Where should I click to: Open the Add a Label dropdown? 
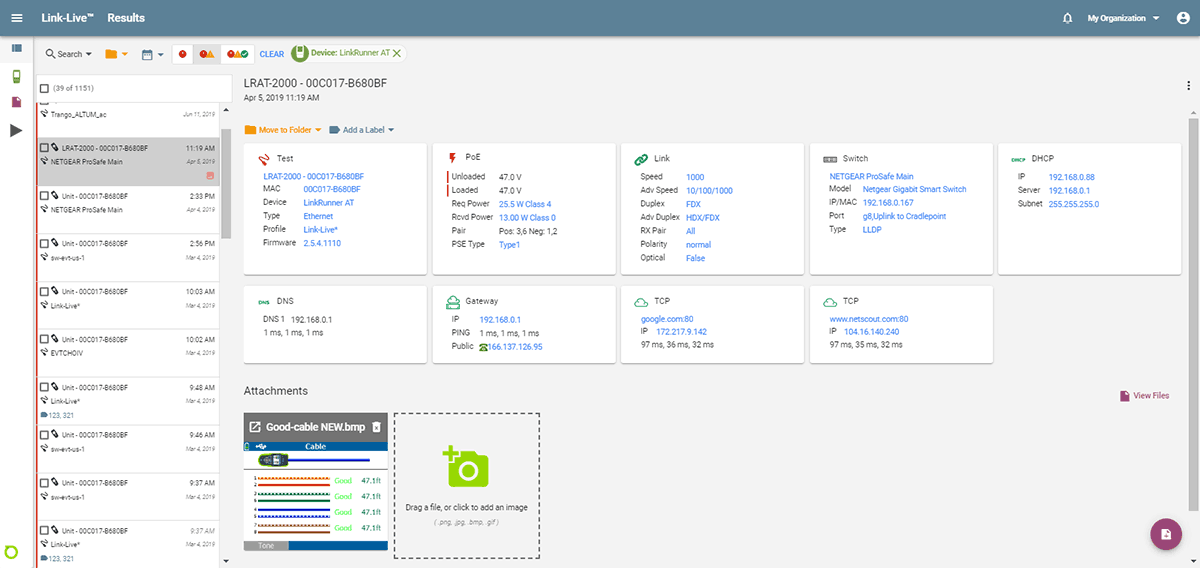pos(361,130)
